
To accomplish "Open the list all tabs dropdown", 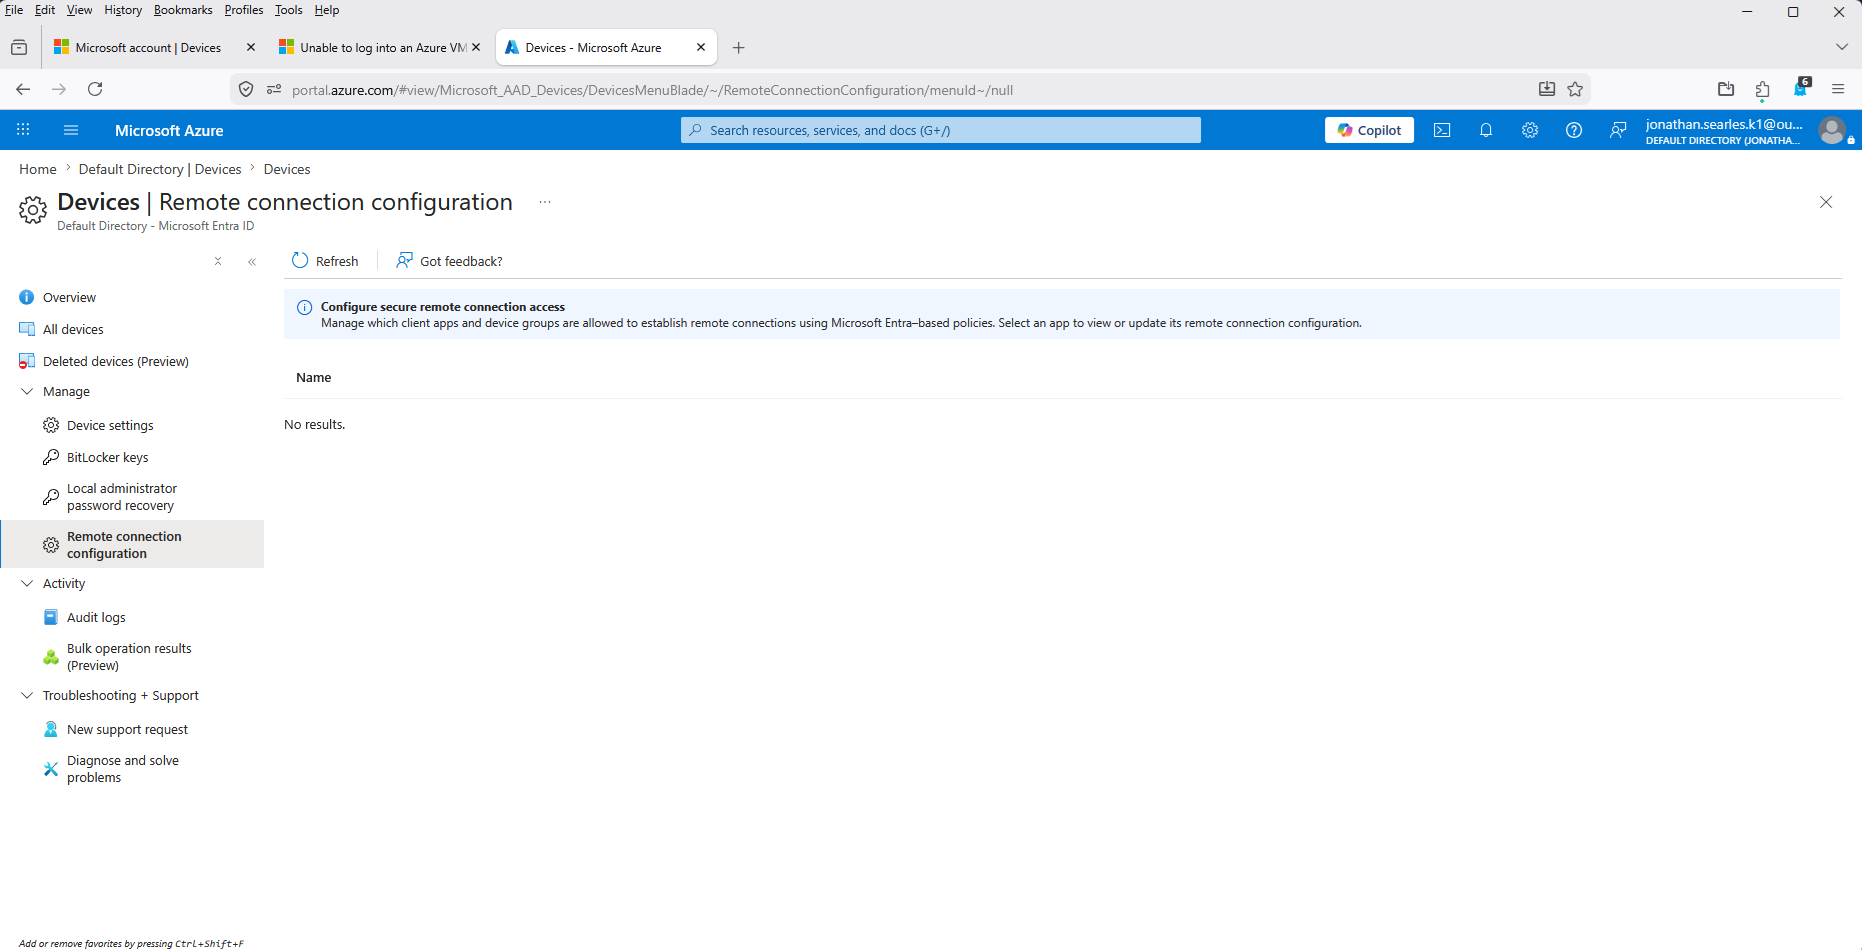I will [x=1842, y=47].
